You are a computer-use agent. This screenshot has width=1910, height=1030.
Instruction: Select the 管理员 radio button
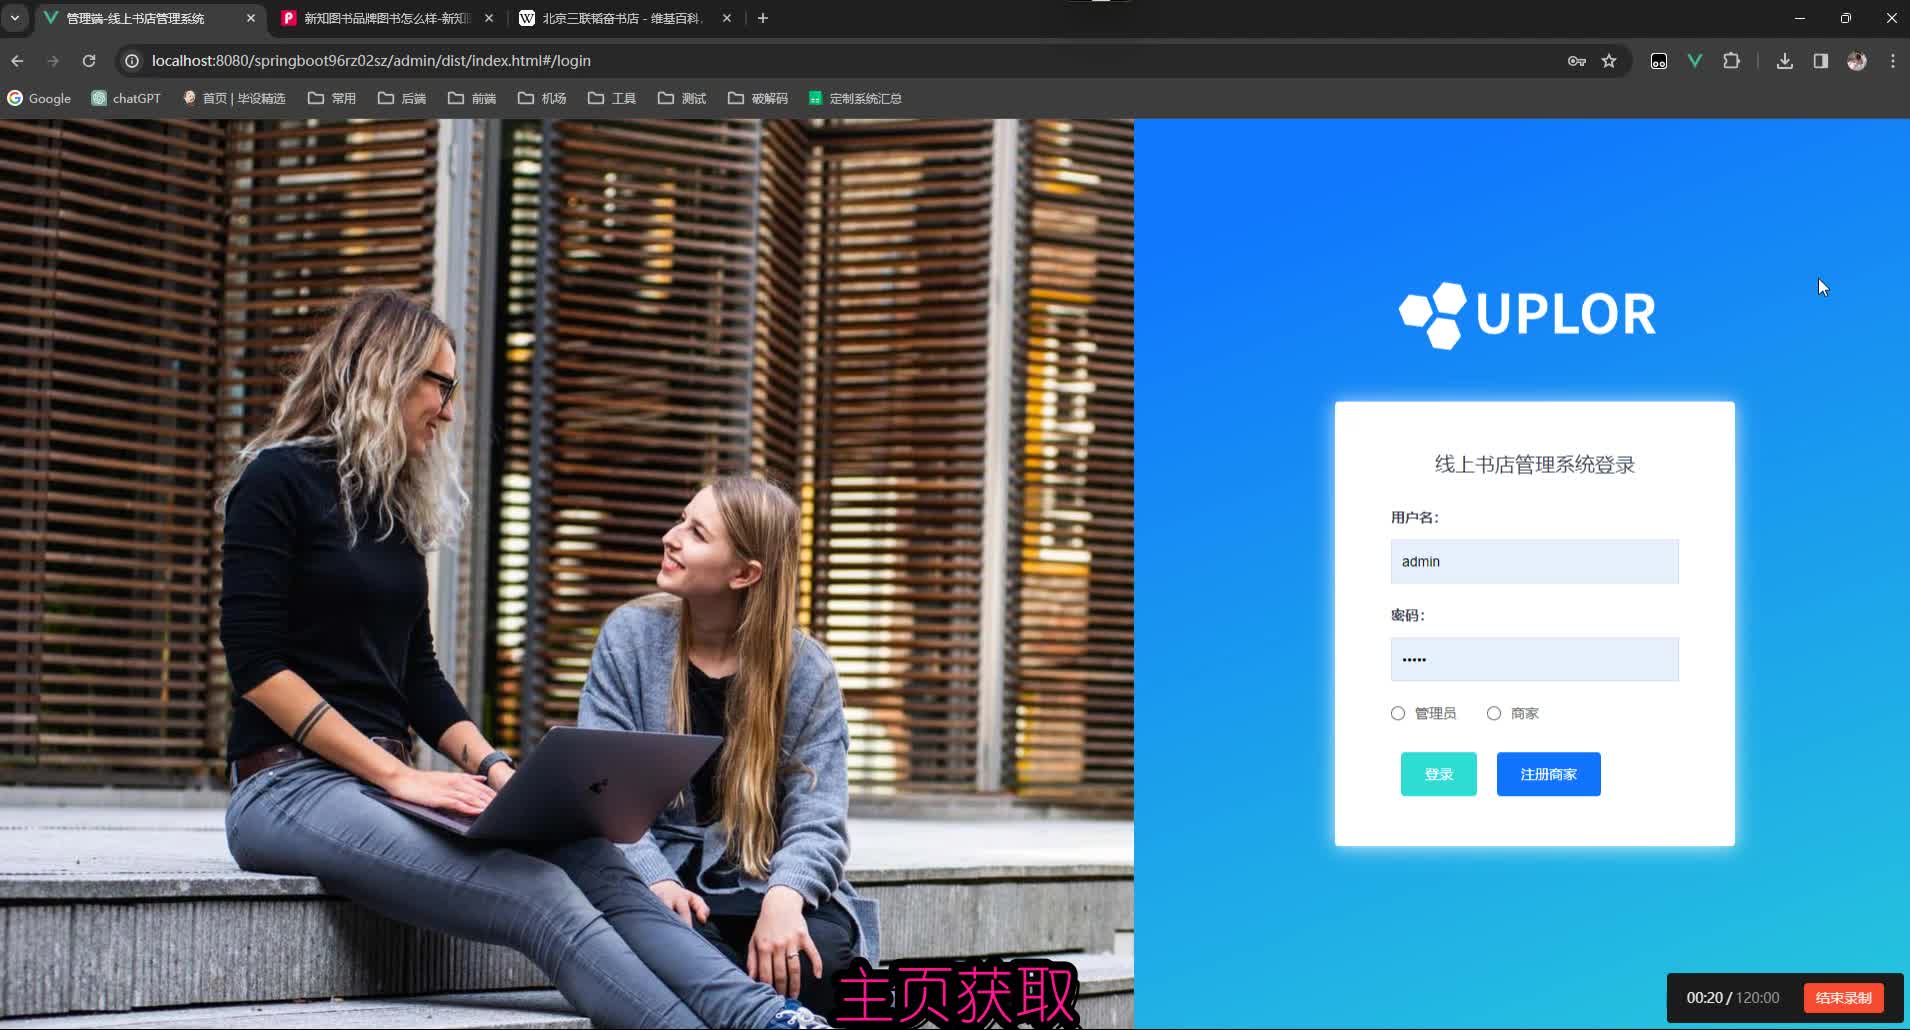tap(1398, 713)
